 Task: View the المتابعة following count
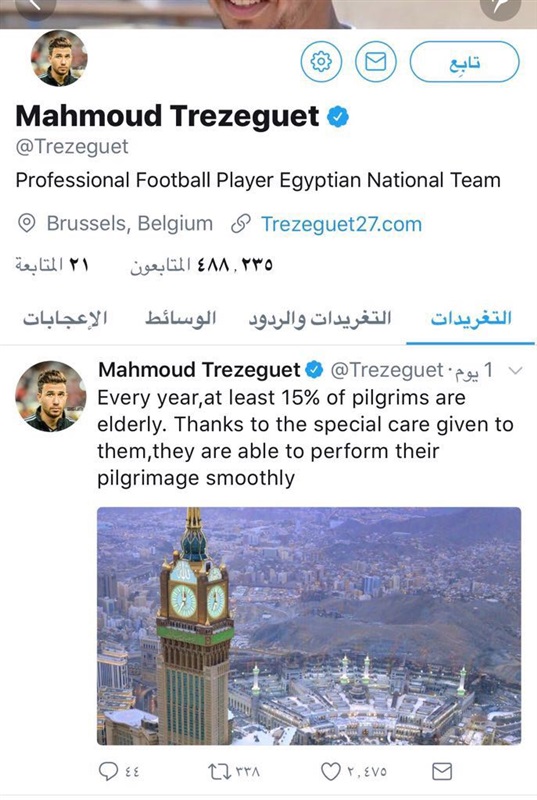click(x=52, y=265)
